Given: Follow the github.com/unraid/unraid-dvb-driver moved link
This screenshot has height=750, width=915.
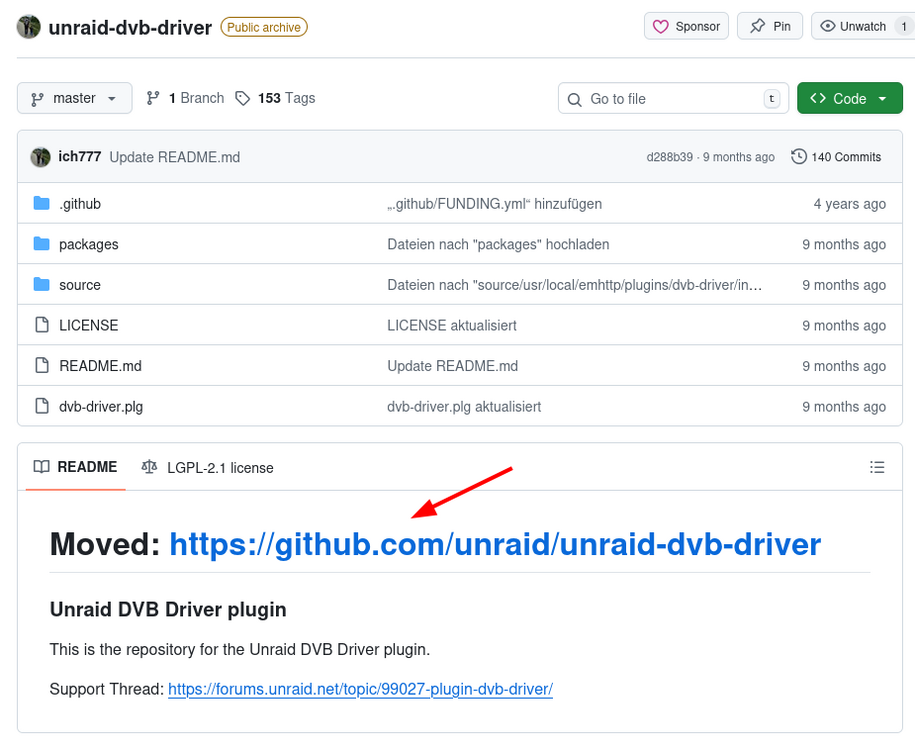Looking at the screenshot, I should (x=495, y=544).
